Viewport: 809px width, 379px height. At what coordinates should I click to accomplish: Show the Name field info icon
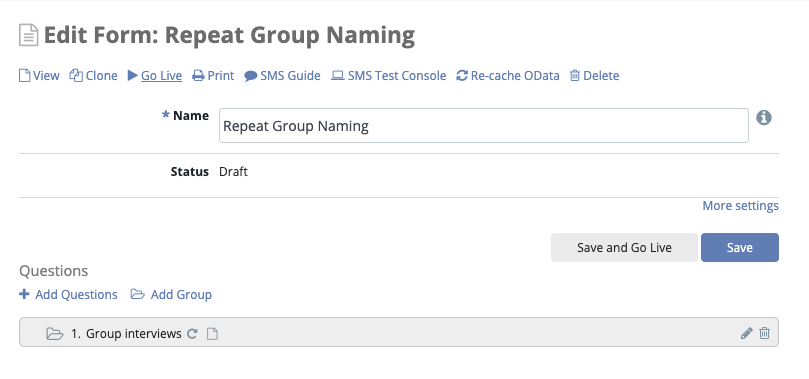click(x=764, y=118)
